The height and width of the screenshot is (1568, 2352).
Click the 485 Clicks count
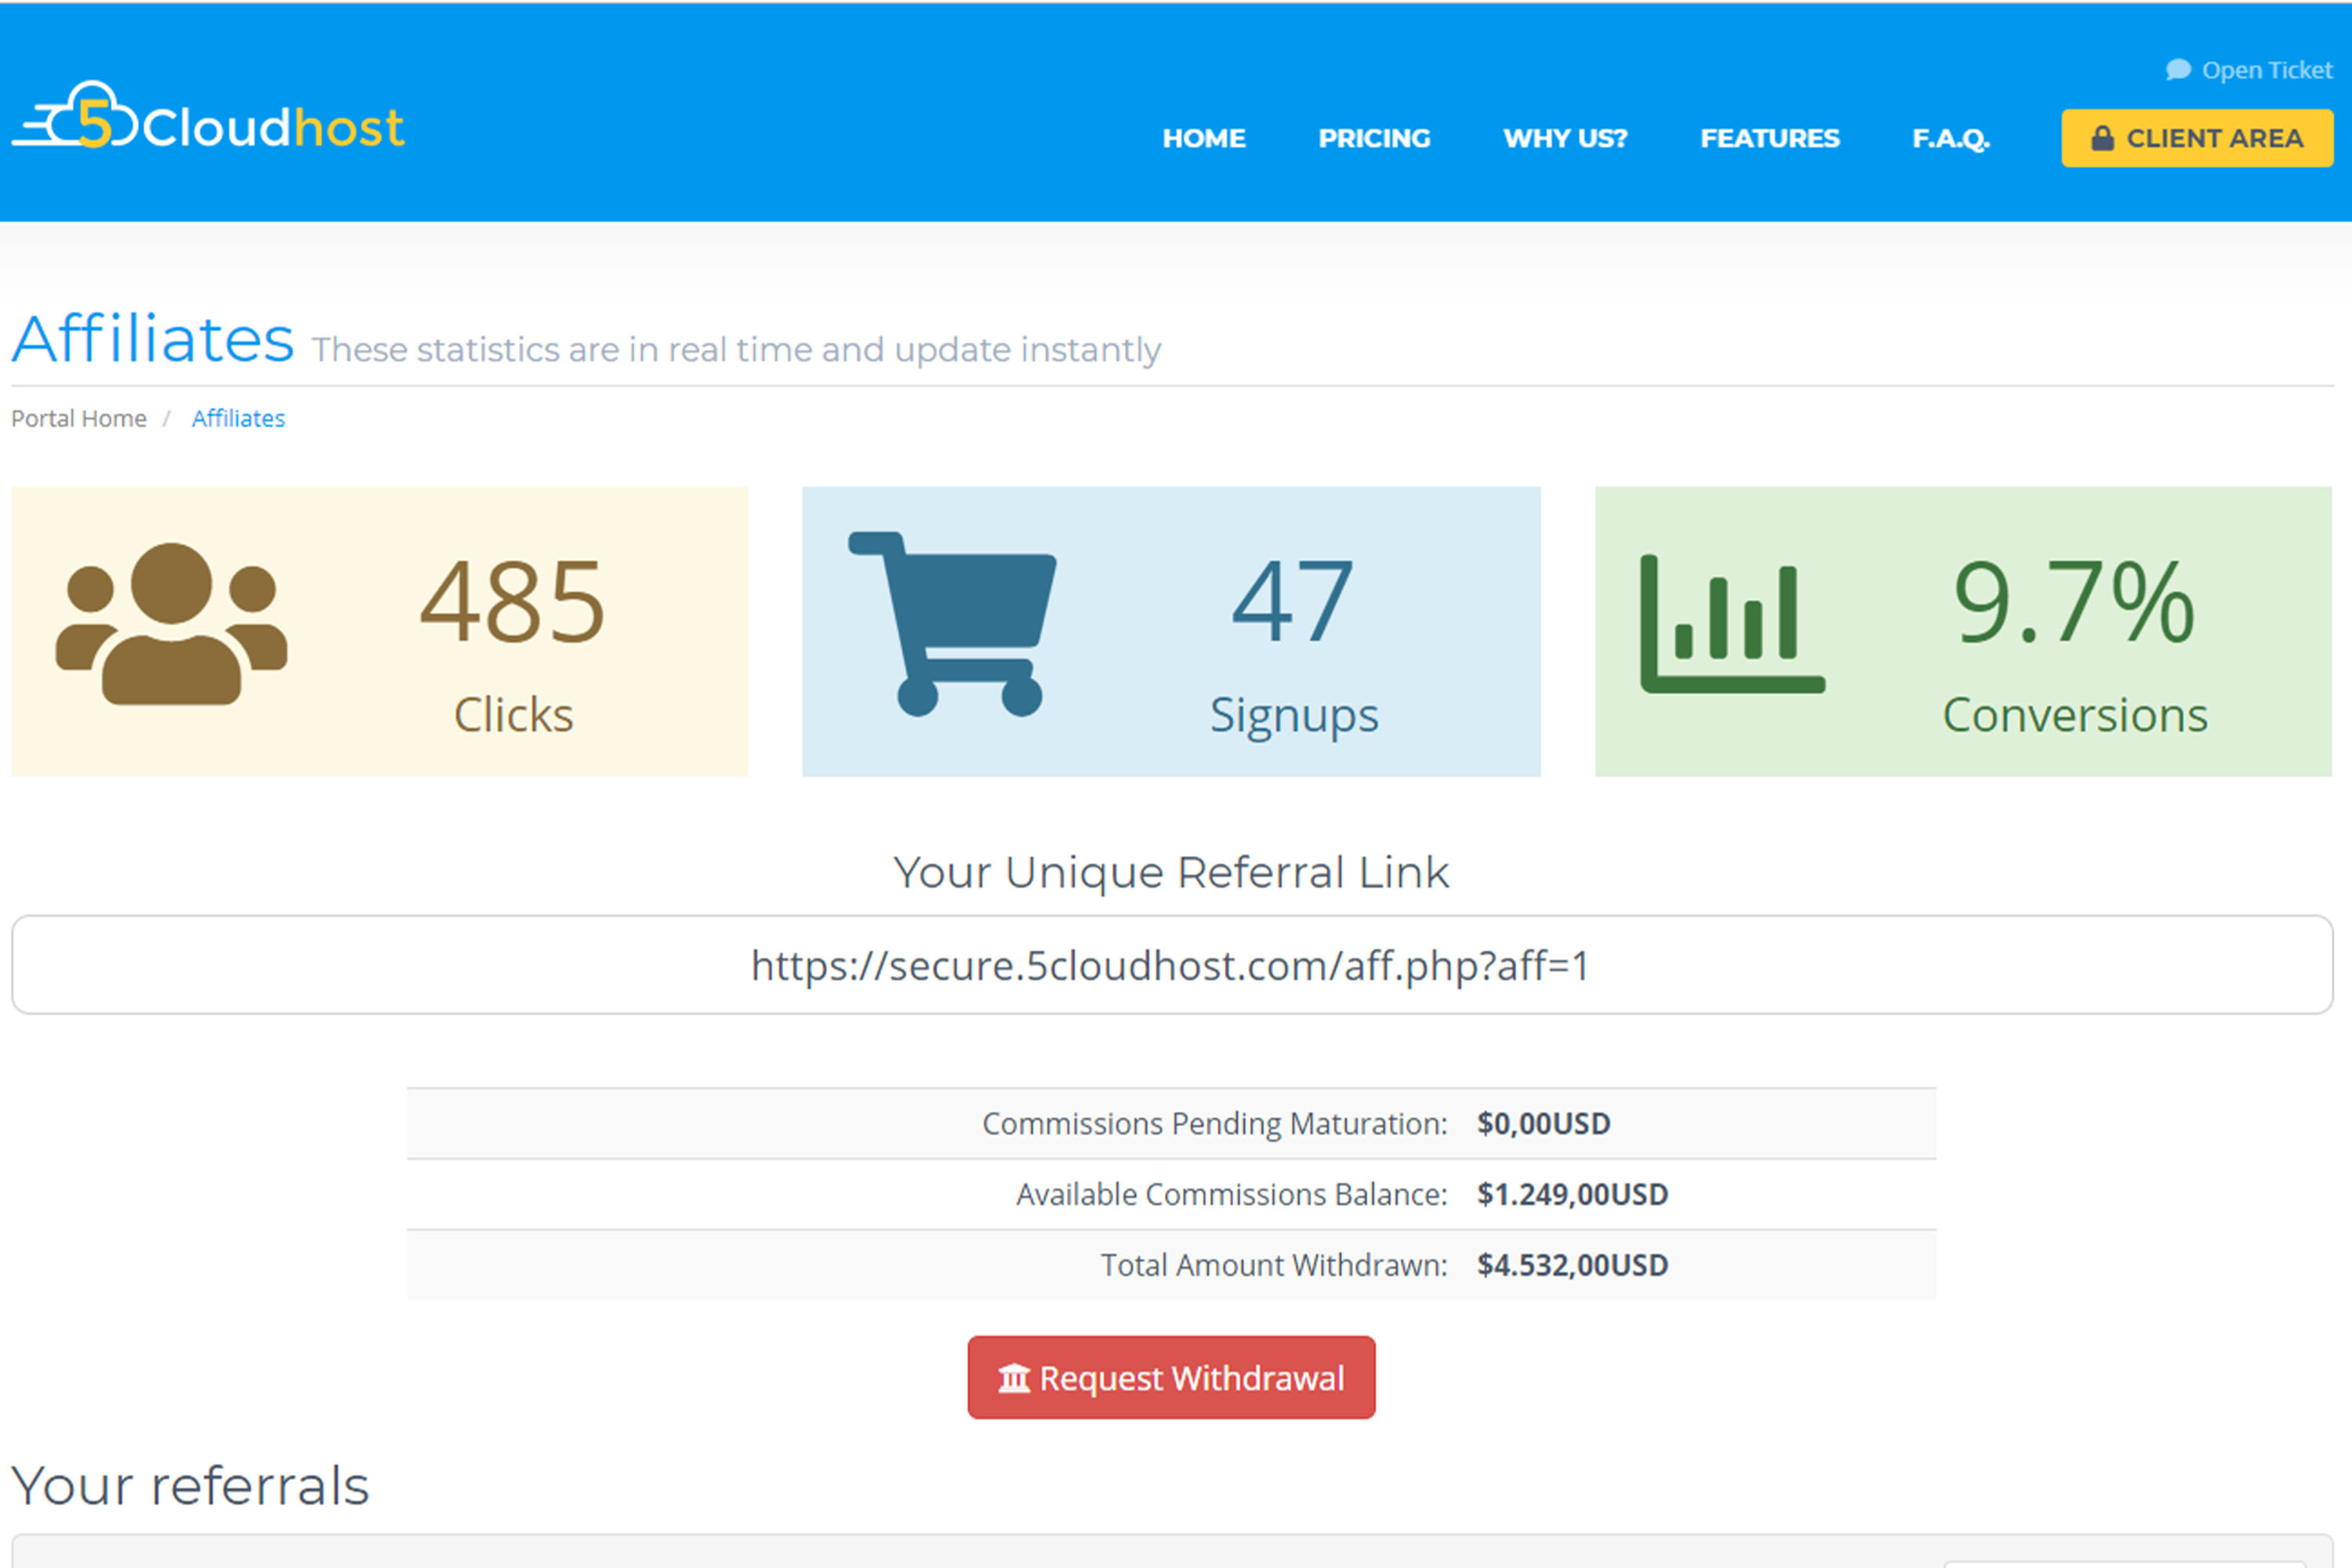[512, 603]
